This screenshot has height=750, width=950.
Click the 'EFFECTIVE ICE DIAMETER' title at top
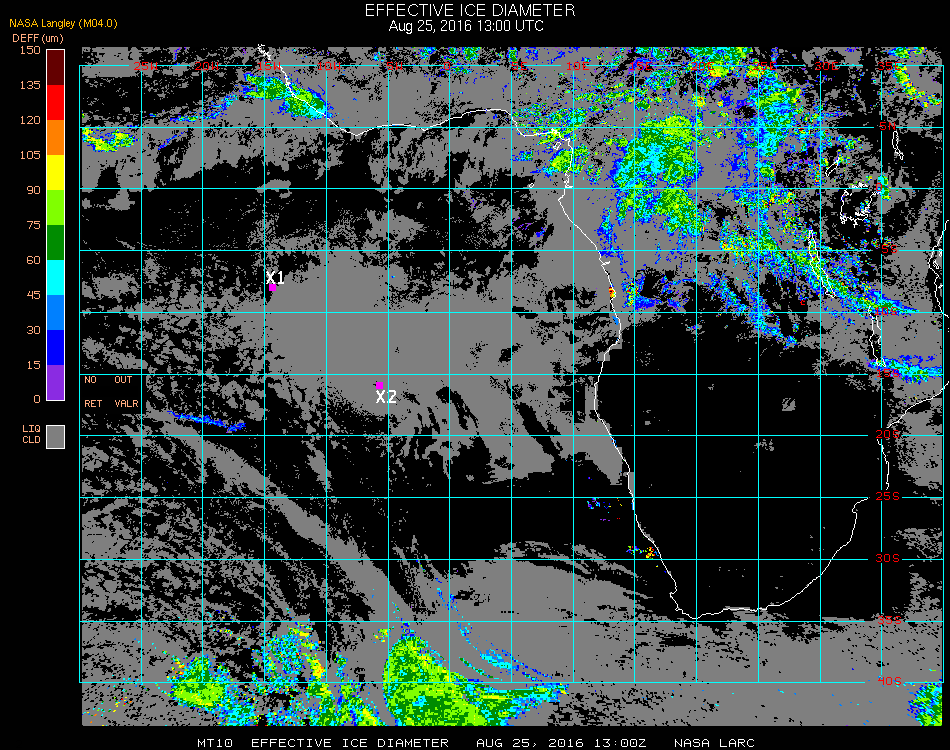pyautogui.click(x=470, y=10)
